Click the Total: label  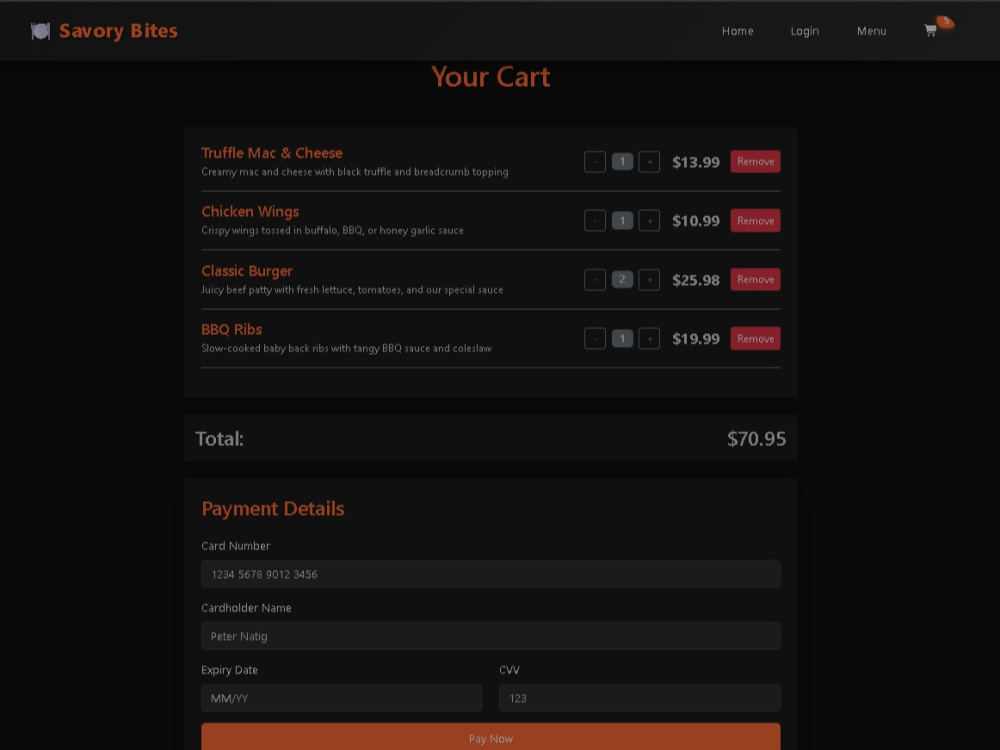tap(219, 439)
